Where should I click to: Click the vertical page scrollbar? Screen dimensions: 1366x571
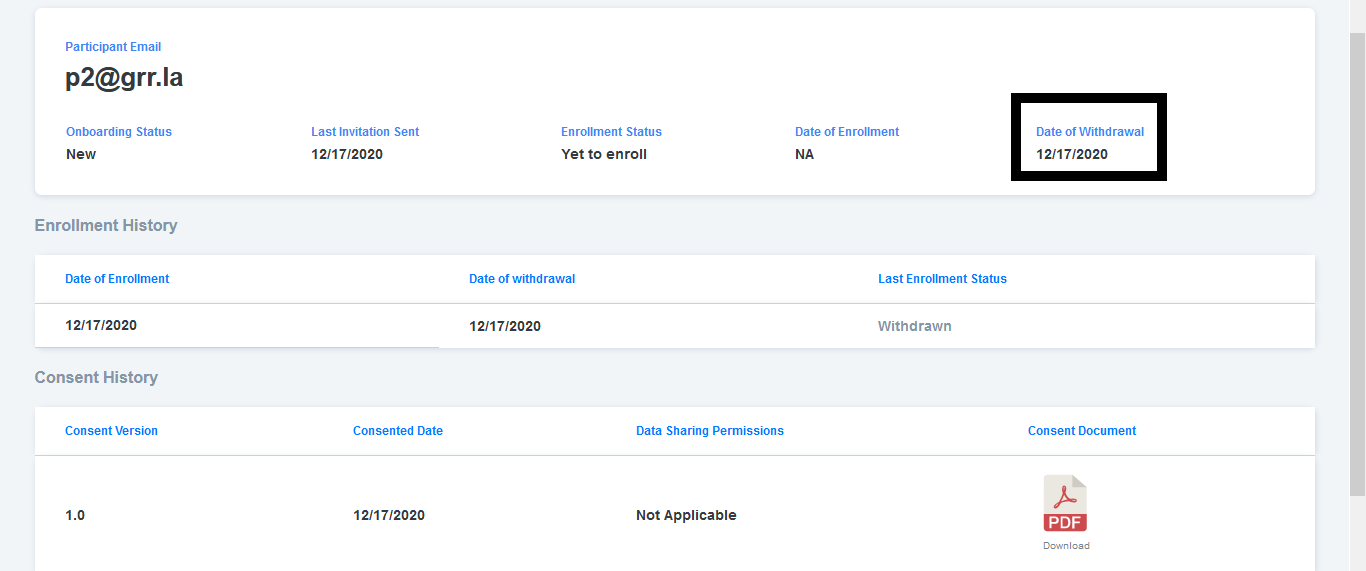(x=1357, y=265)
